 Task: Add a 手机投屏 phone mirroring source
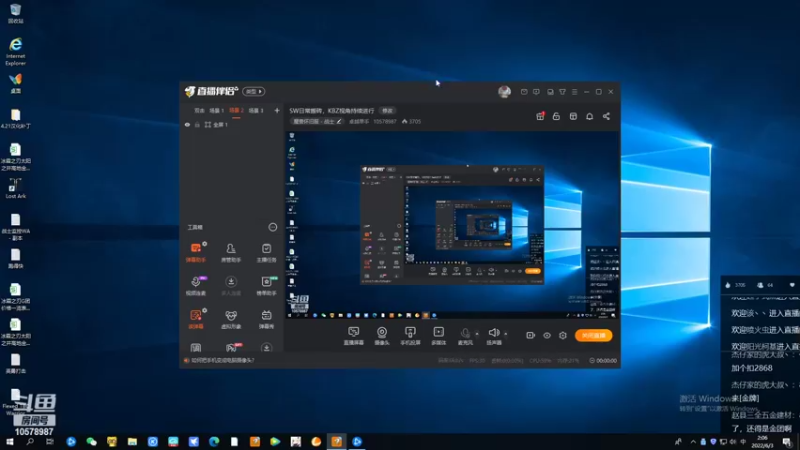410,336
